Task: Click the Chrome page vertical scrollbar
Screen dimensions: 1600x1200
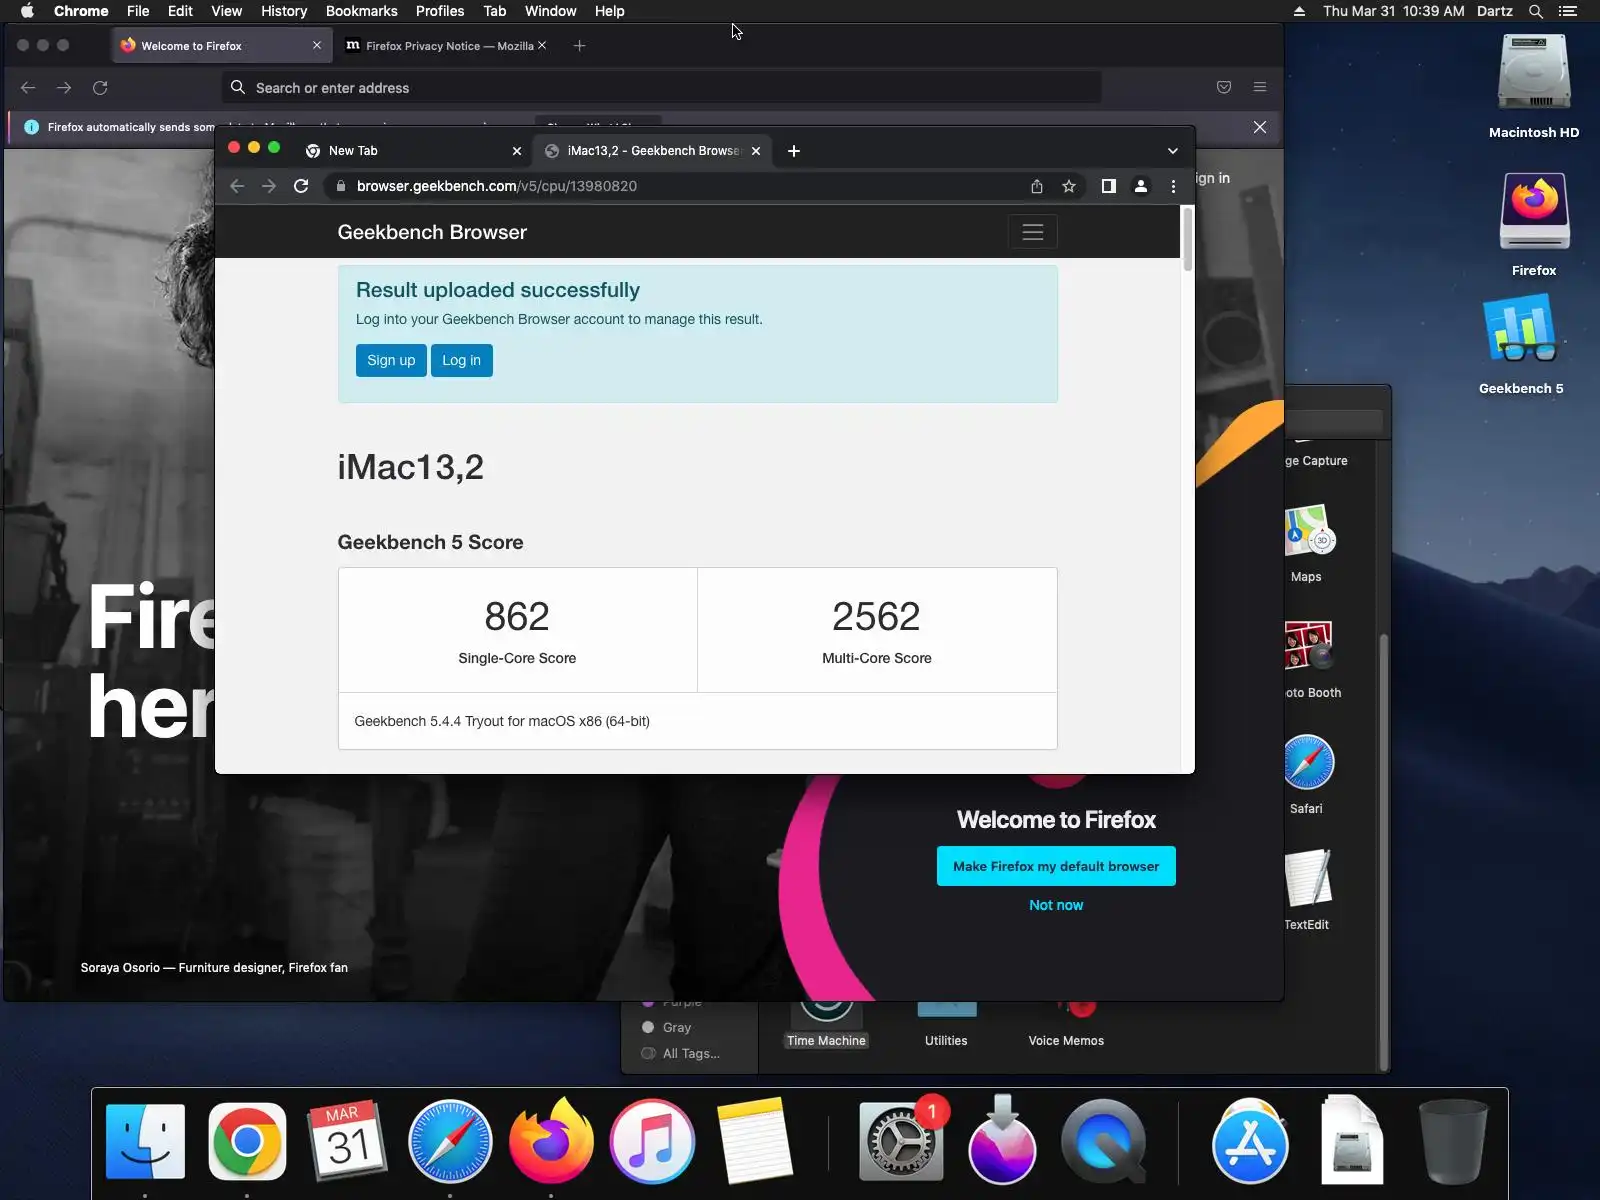Action: (x=1187, y=238)
